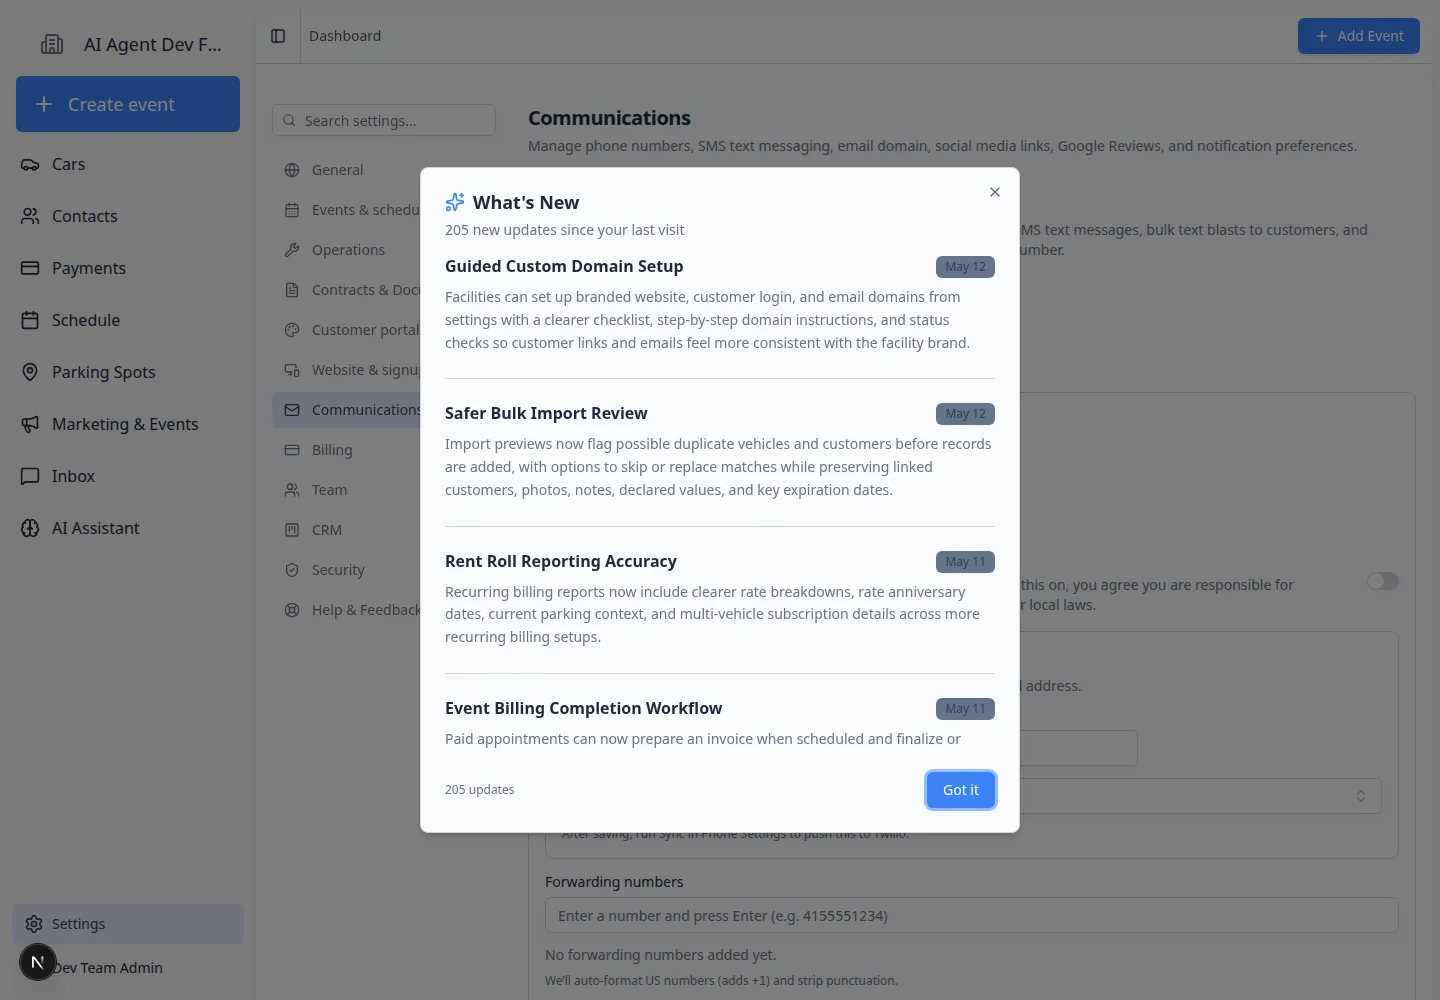Toggle the sidebar panel icon
Viewport: 1440px width, 1000px height.
tap(278, 36)
